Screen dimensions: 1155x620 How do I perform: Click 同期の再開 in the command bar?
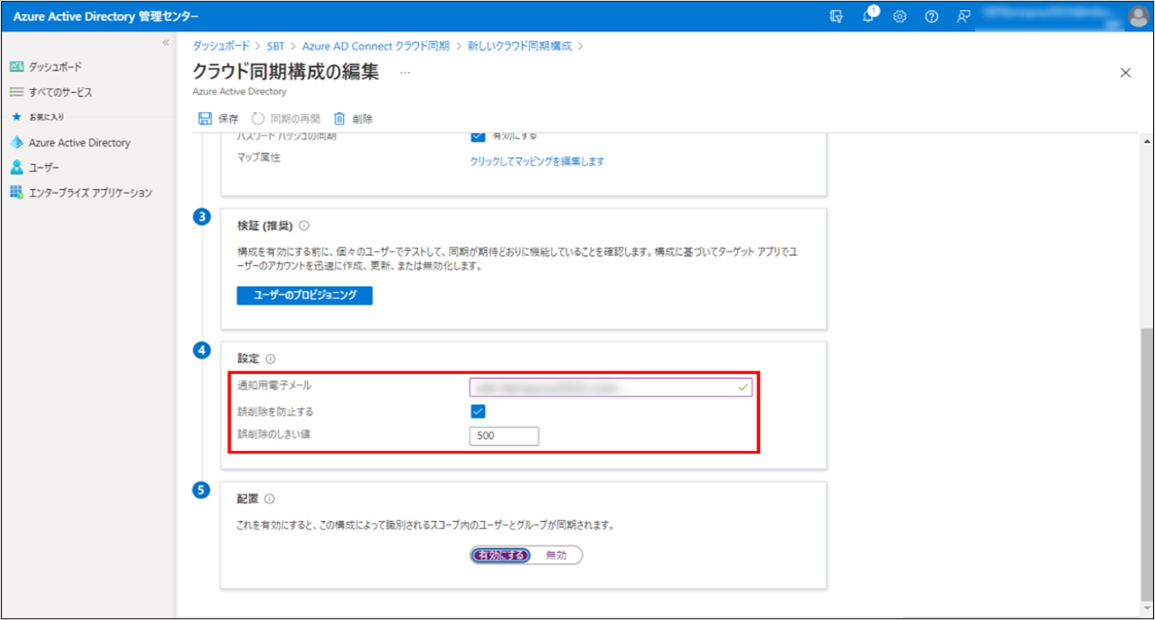click(286, 119)
